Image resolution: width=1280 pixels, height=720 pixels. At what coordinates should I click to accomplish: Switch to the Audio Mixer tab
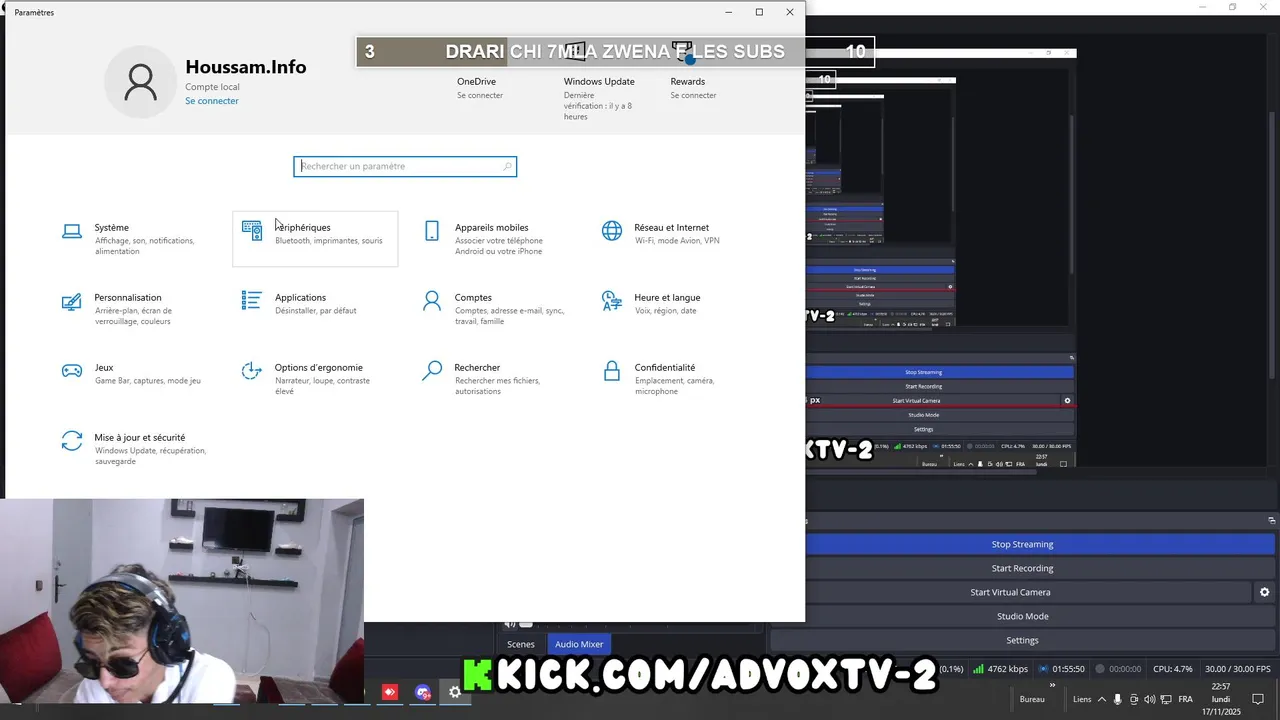579,644
